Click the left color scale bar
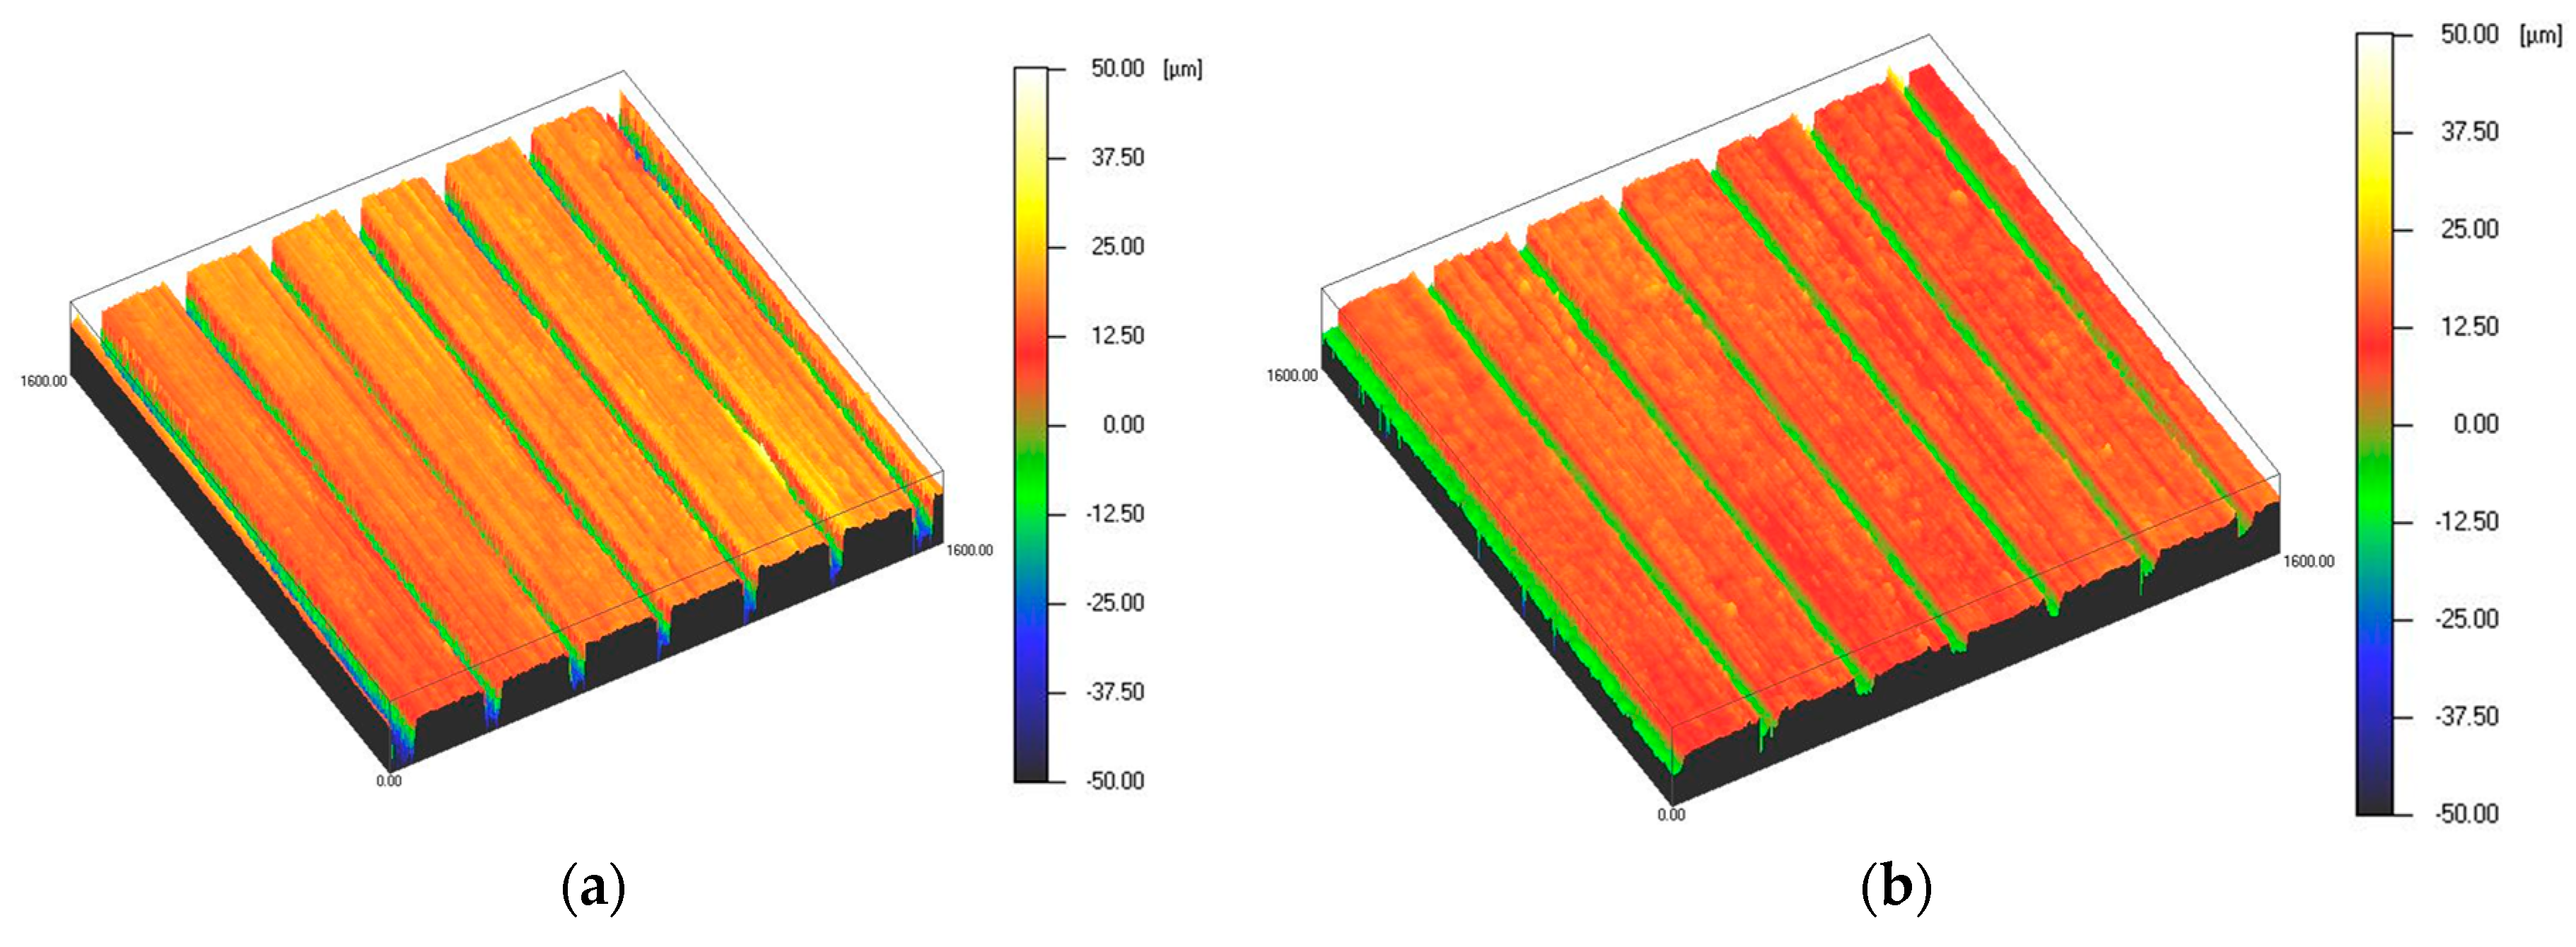 (1030, 424)
